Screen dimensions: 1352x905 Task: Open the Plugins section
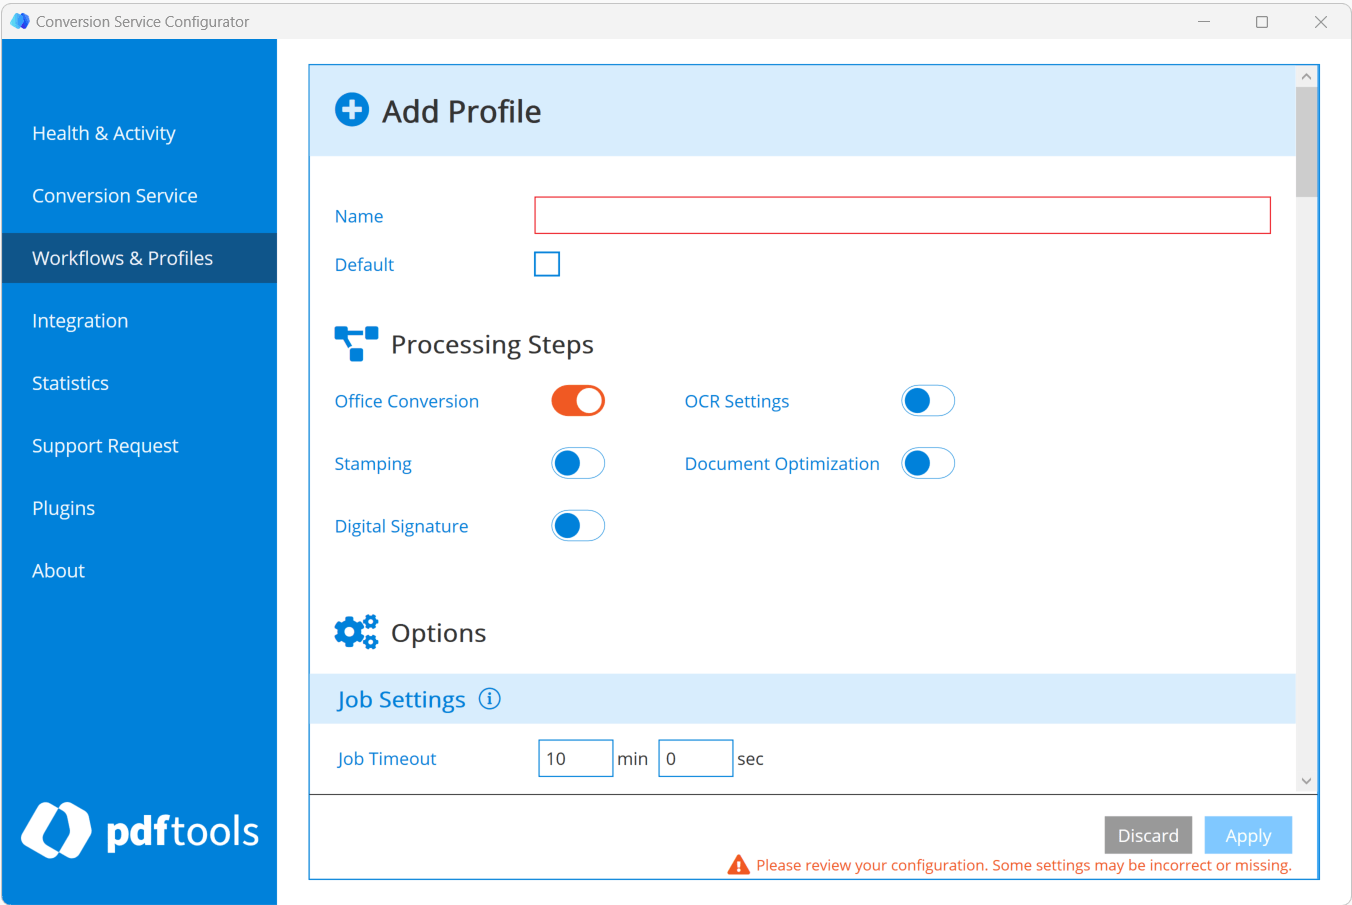(63, 508)
